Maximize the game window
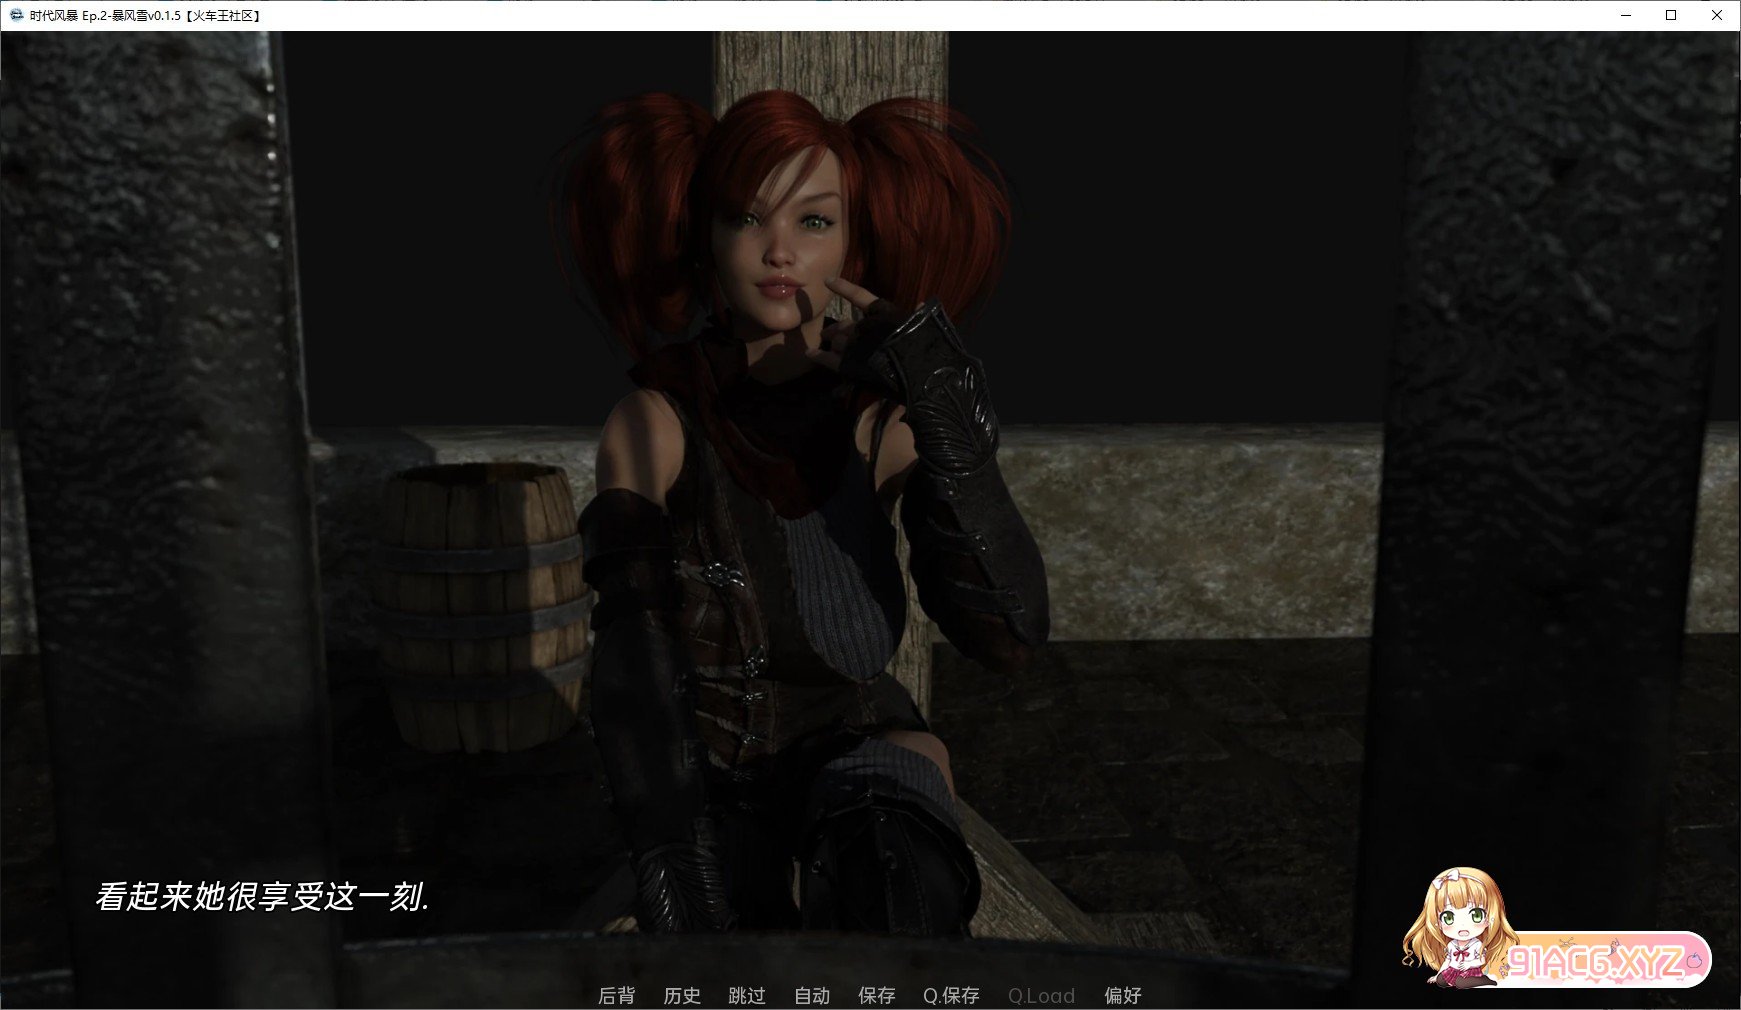1741x1010 pixels. (1671, 15)
